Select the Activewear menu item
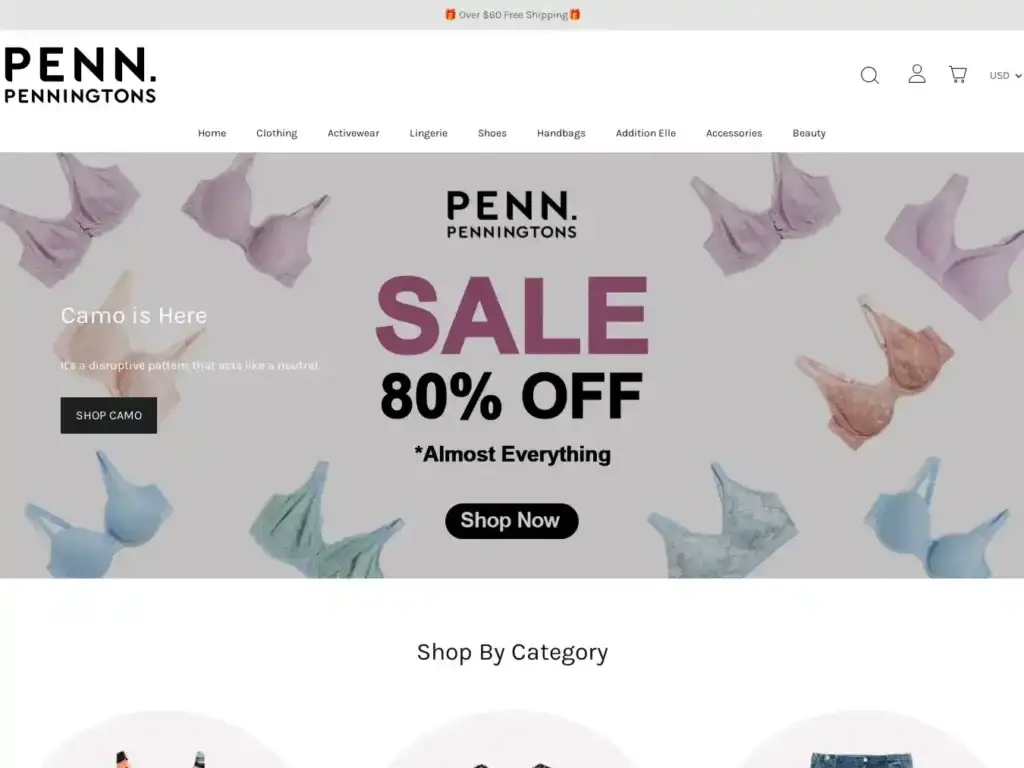 pos(353,133)
